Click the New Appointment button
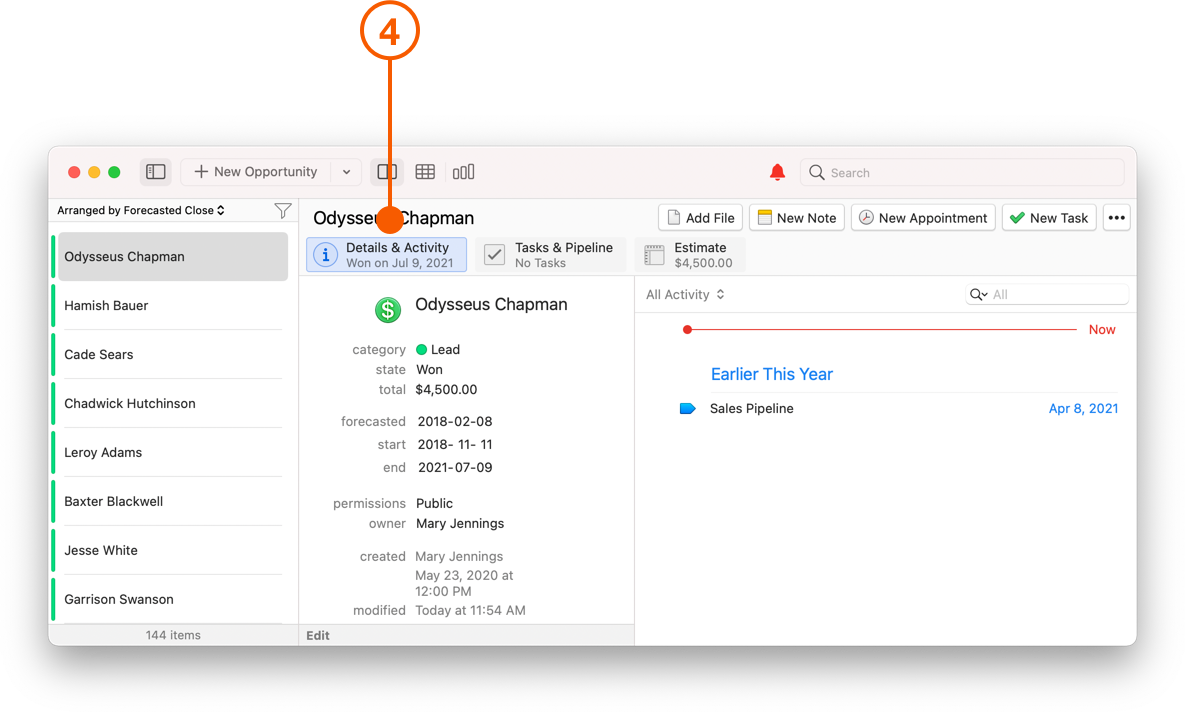The height and width of the screenshot is (712, 1186). 923,218
